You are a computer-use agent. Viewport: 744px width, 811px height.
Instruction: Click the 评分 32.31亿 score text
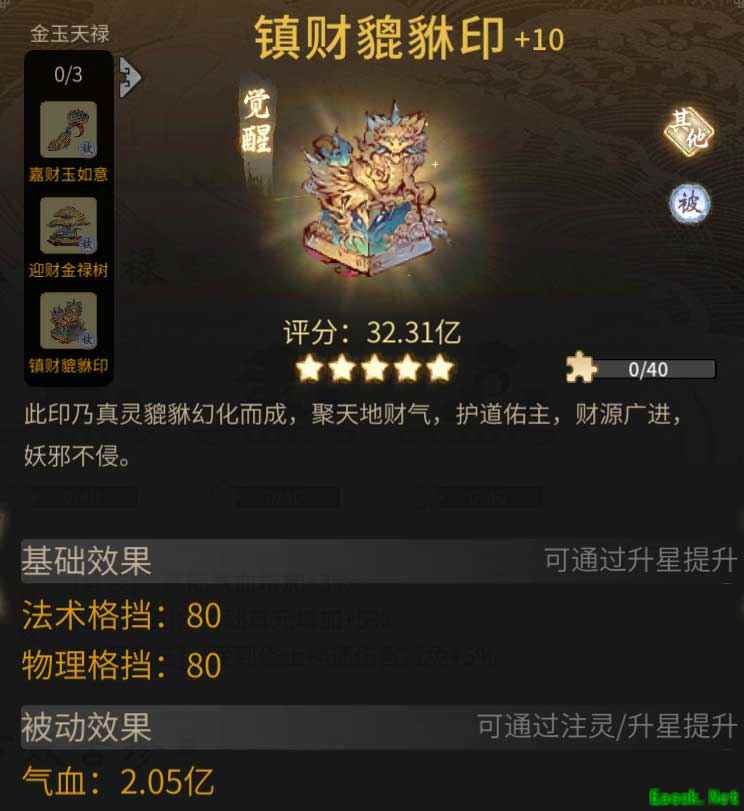371,332
